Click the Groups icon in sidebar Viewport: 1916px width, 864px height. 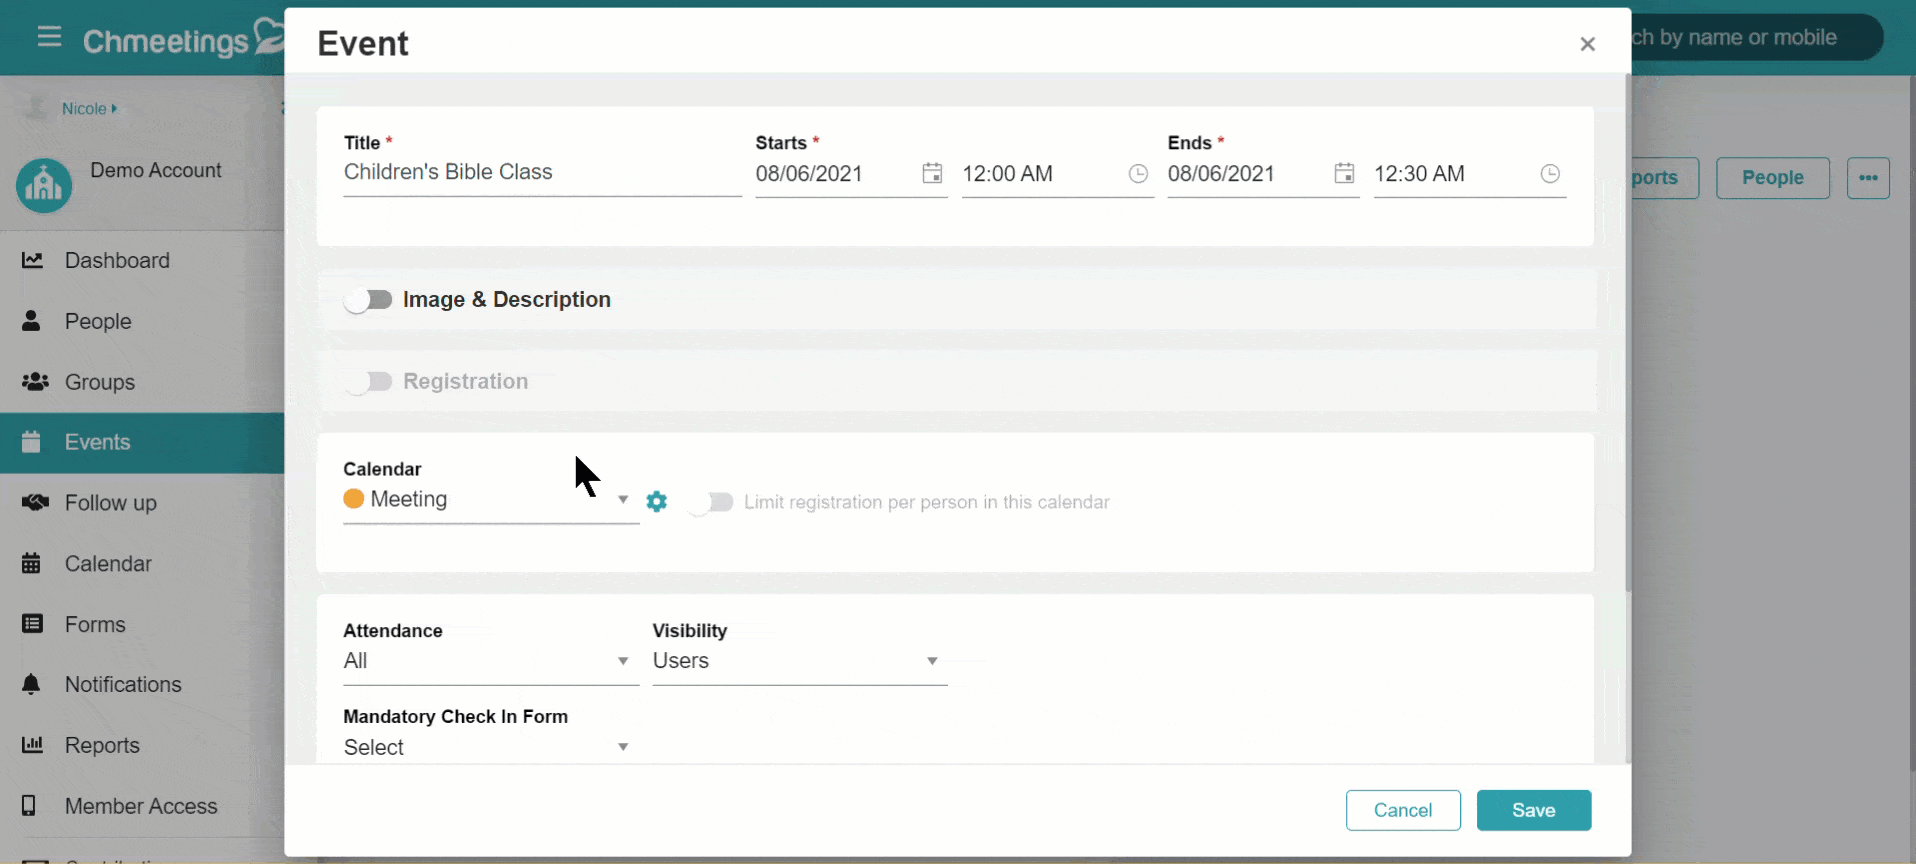tap(35, 382)
